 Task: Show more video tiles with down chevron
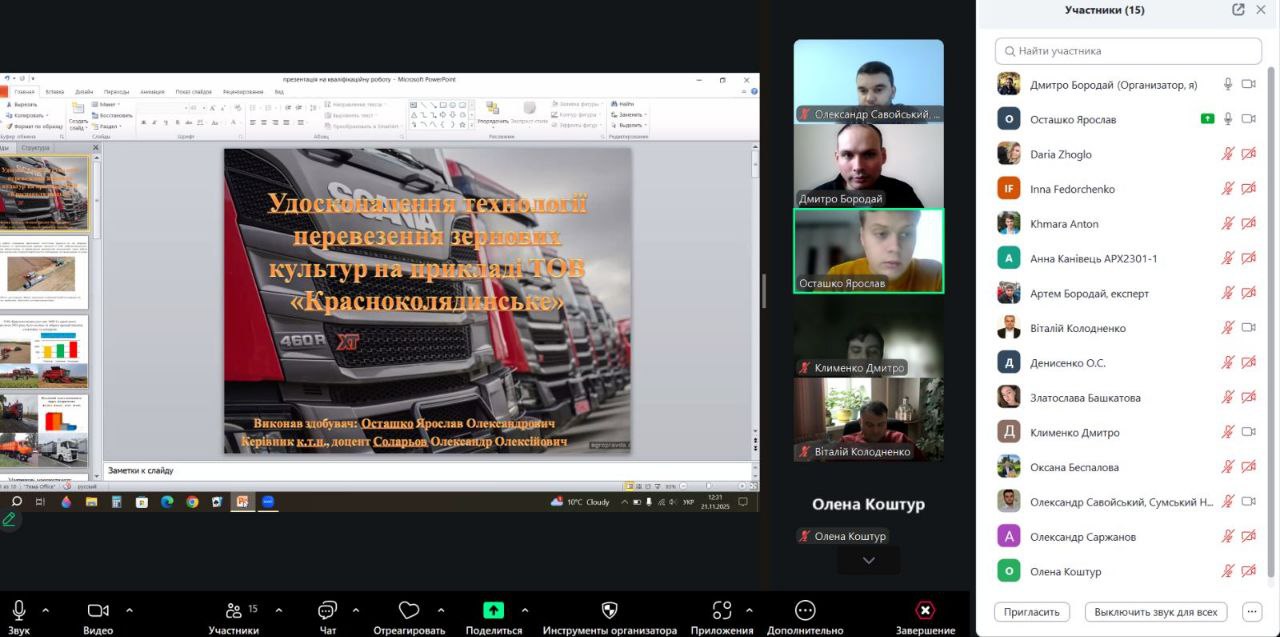[868, 561]
